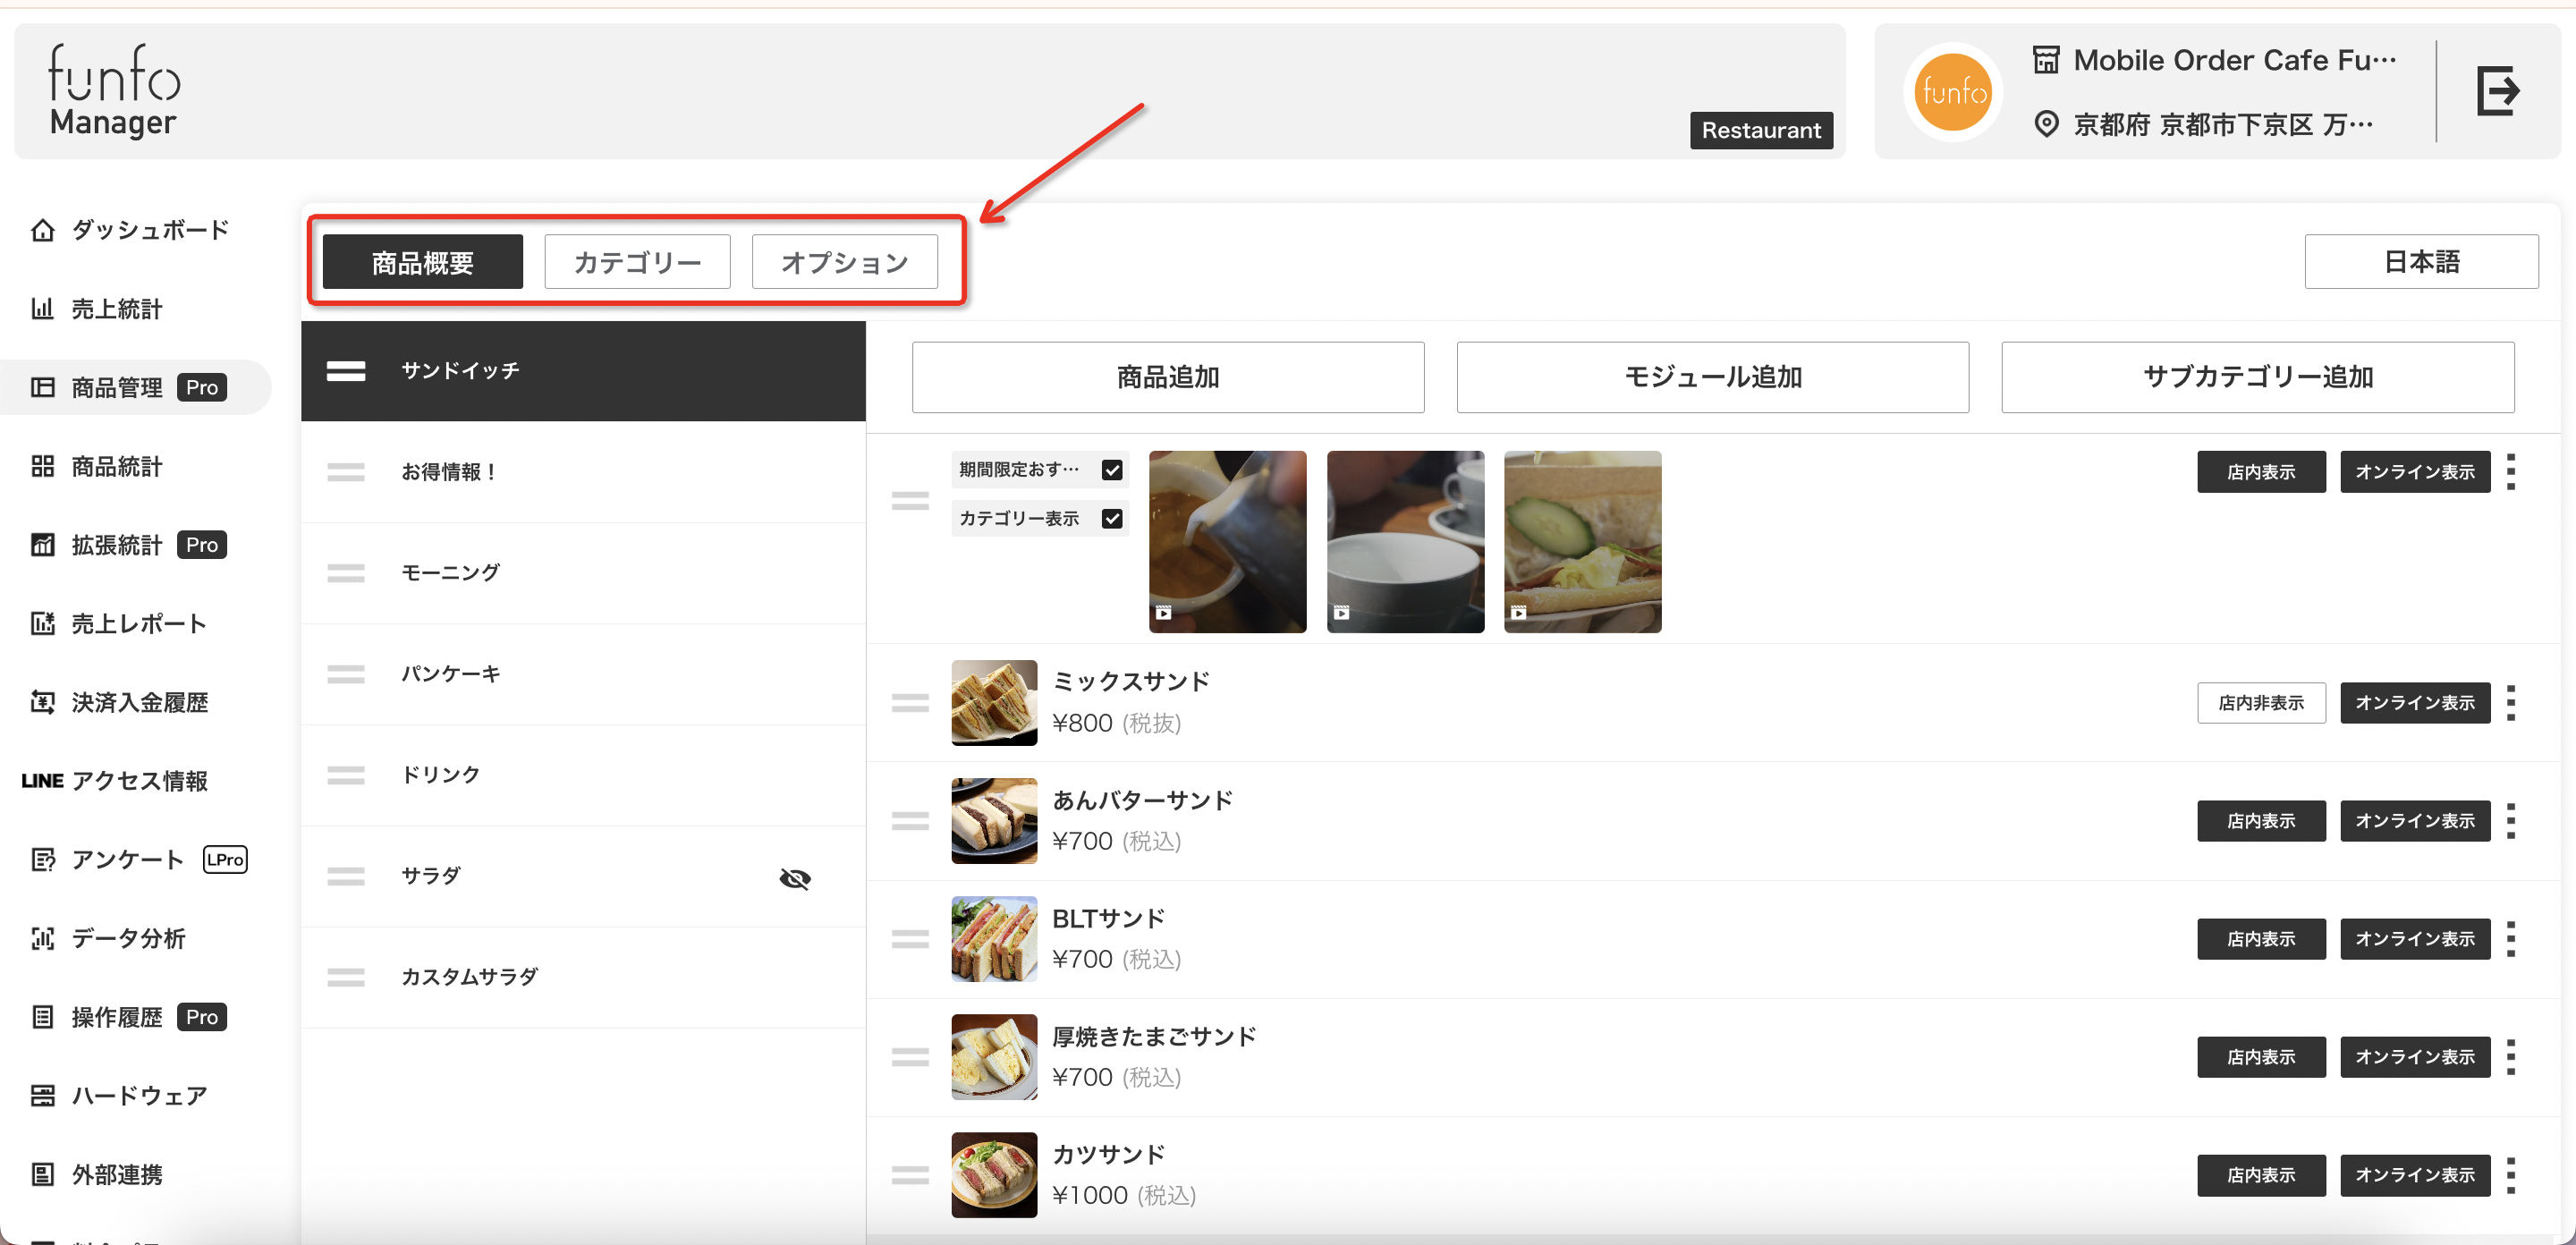Open the 日本語 language dropdown
The image size is (2576, 1245).
click(2421, 262)
